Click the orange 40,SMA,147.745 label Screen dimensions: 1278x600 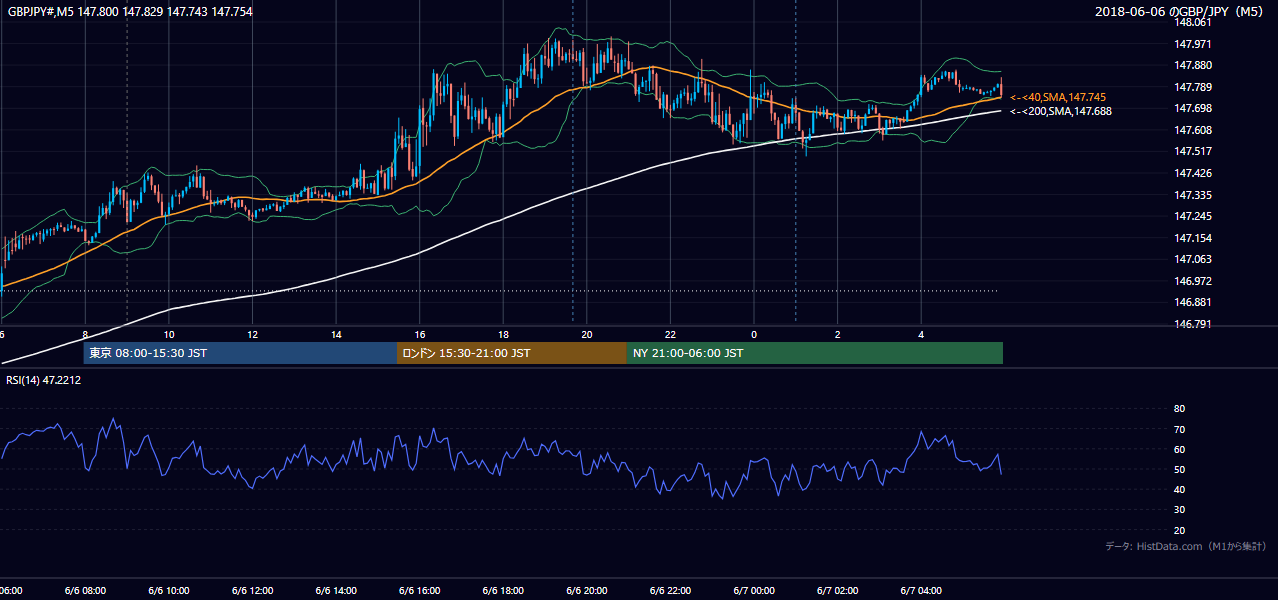click(x=1058, y=97)
